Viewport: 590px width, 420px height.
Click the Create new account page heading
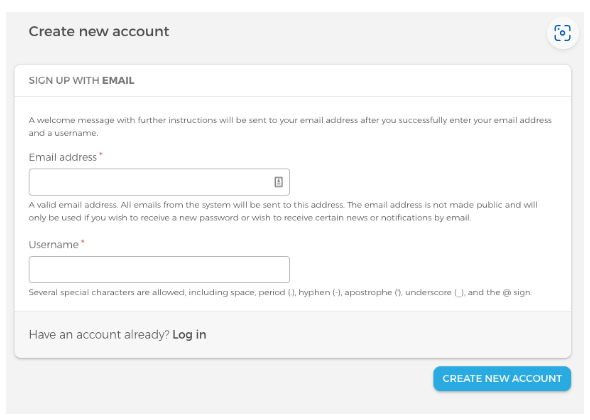(x=99, y=31)
